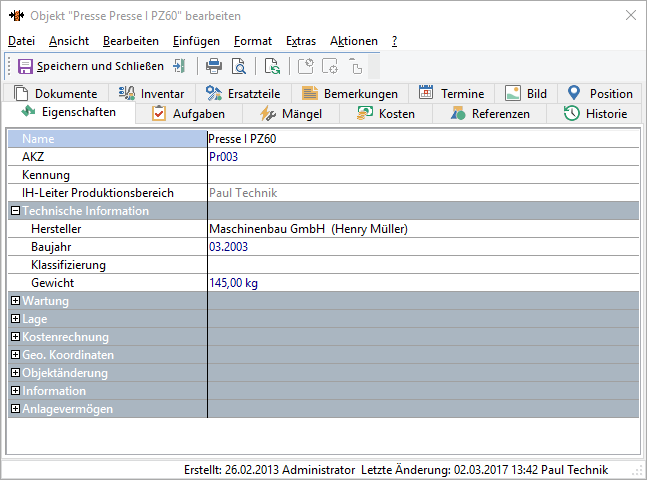Click the document settings gear icon

pyautogui.click(x=330, y=66)
